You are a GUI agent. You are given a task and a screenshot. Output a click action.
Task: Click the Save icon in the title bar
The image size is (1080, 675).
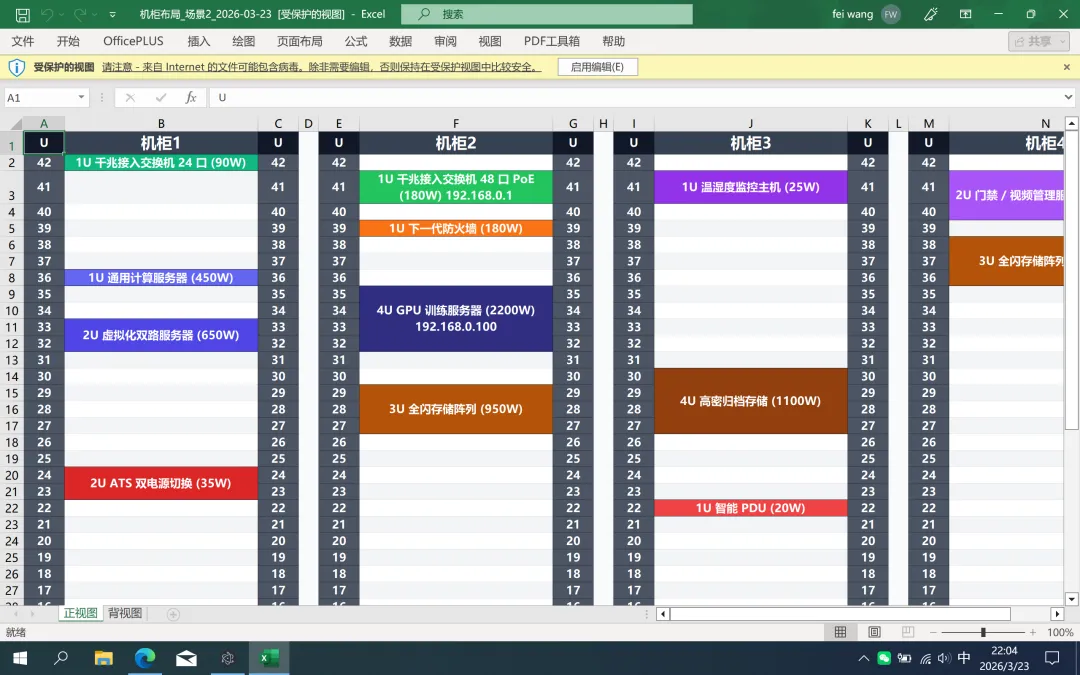click(x=23, y=14)
